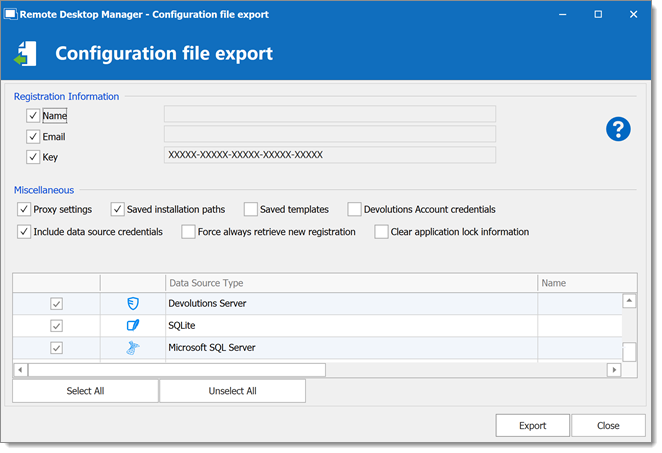The width and height of the screenshot is (662, 453).
Task: Click the Export button
Action: [532, 426]
